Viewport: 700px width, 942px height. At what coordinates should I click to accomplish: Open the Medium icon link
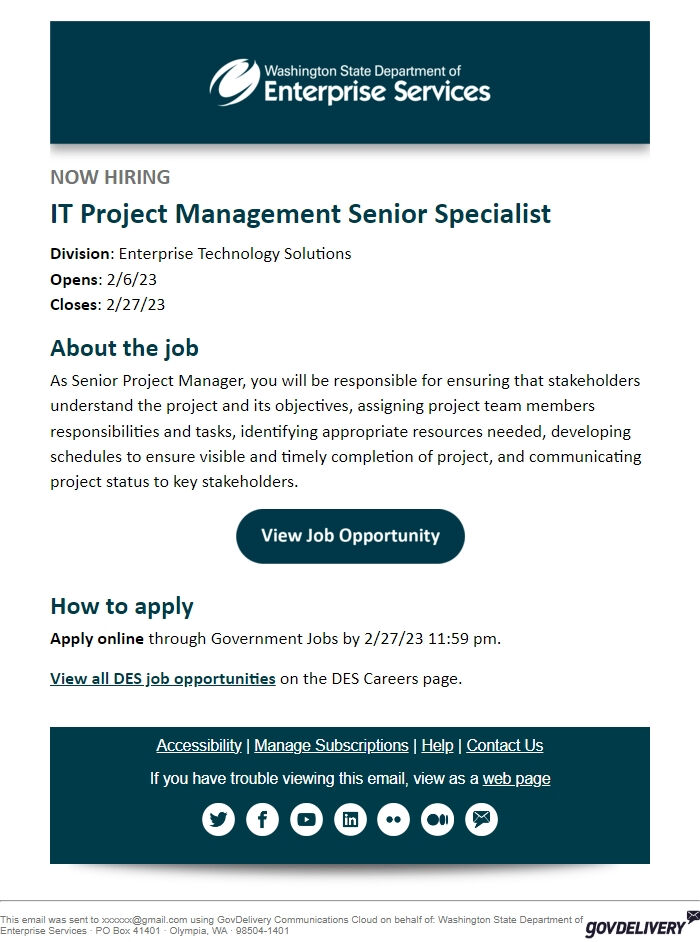coord(438,820)
